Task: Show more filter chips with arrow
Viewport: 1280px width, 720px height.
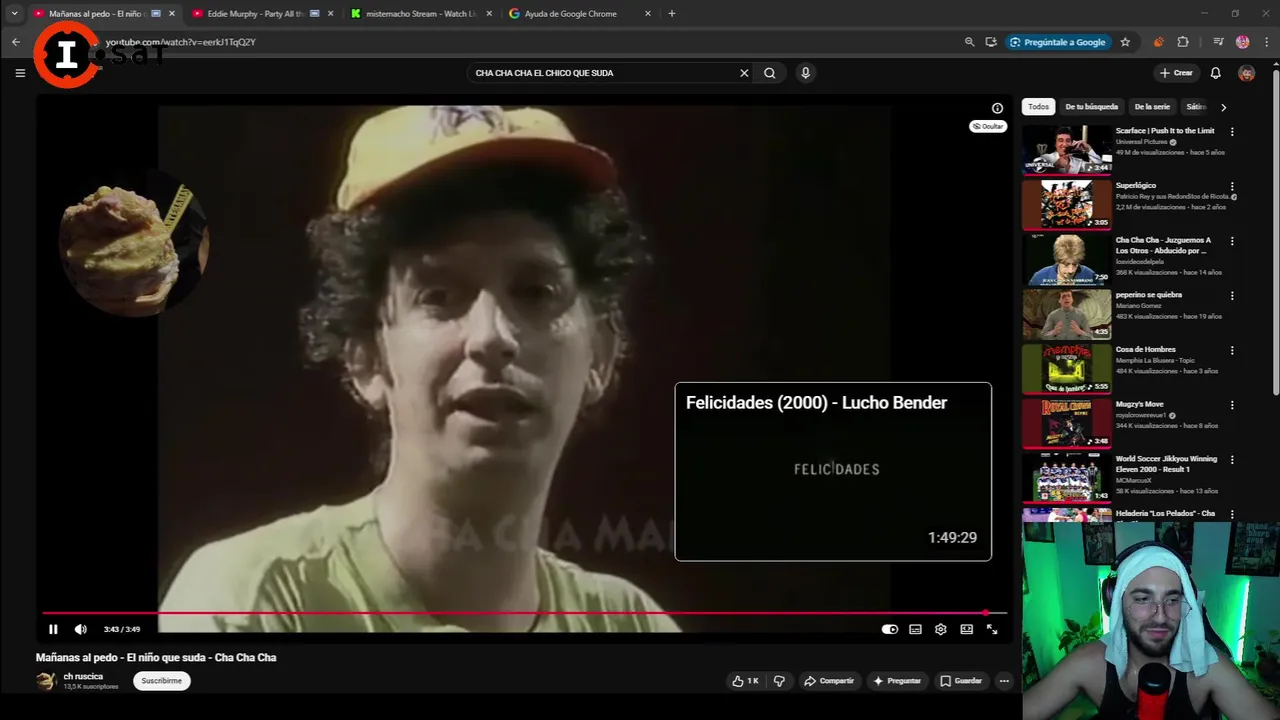Action: coord(1223,107)
